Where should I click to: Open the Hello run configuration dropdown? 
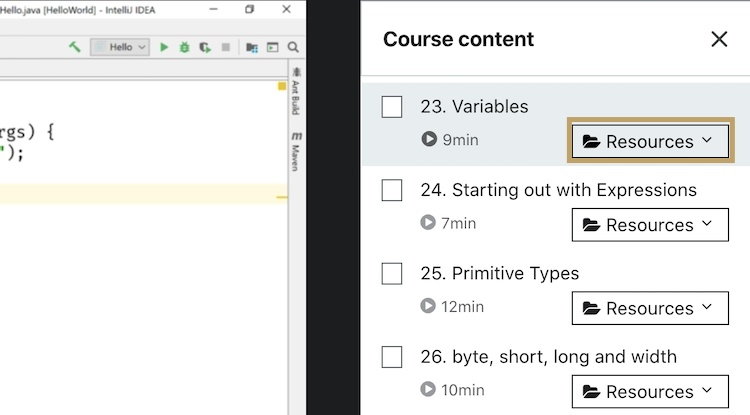click(x=120, y=47)
